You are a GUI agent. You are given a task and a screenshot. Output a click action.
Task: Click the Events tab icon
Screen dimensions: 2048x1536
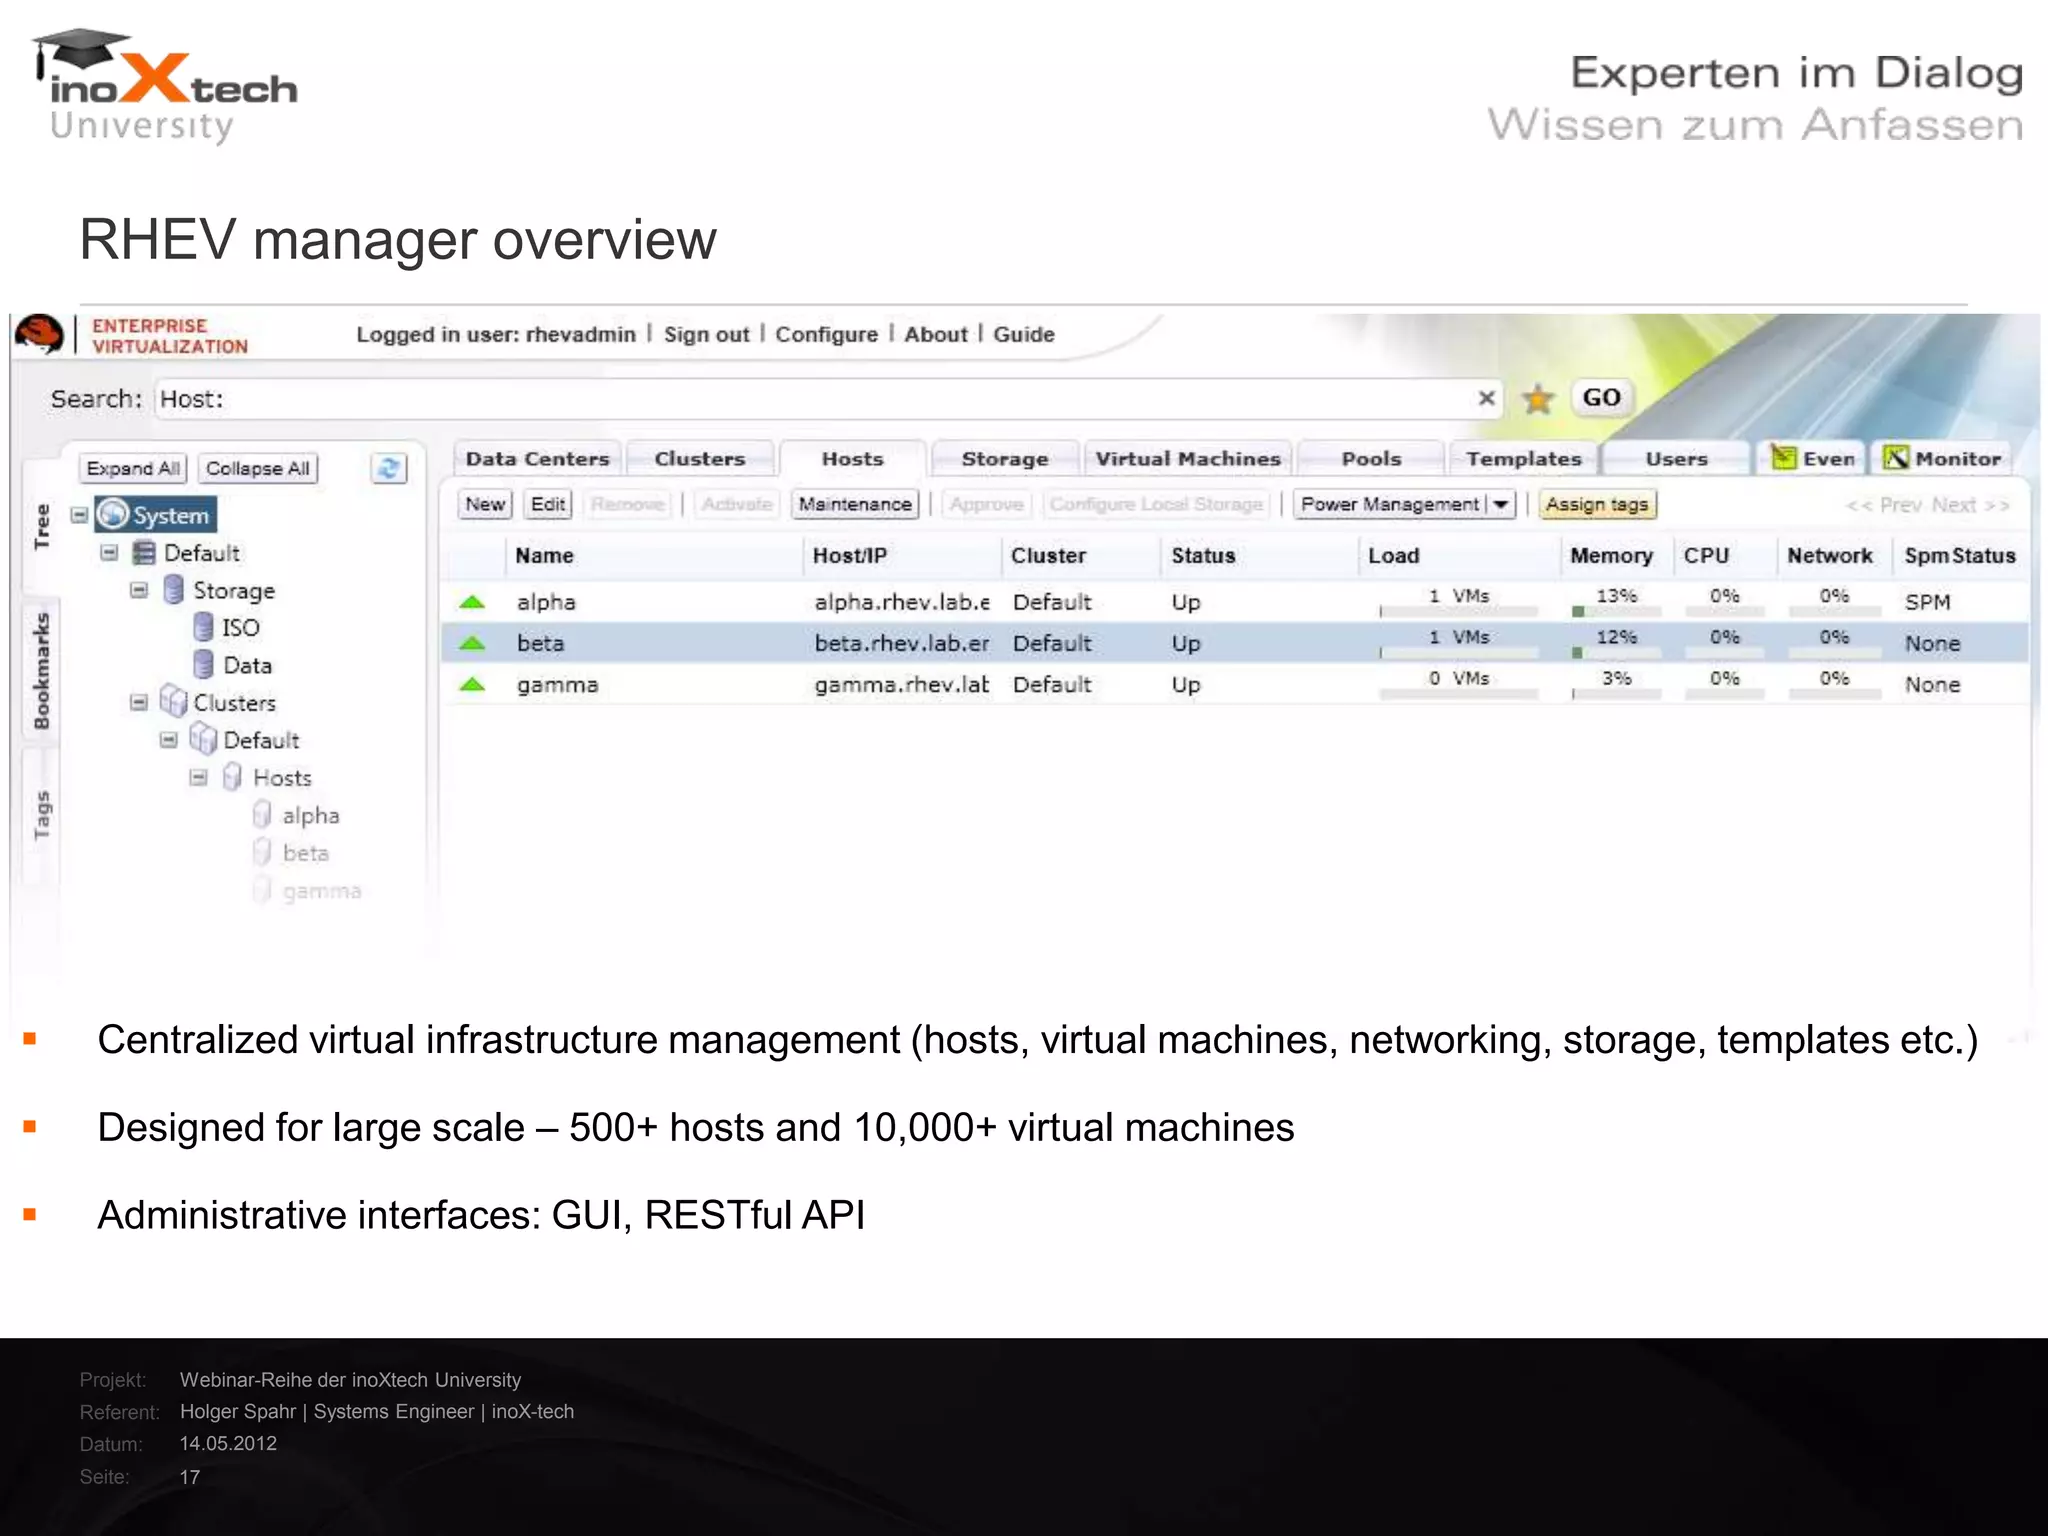coord(1783,458)
